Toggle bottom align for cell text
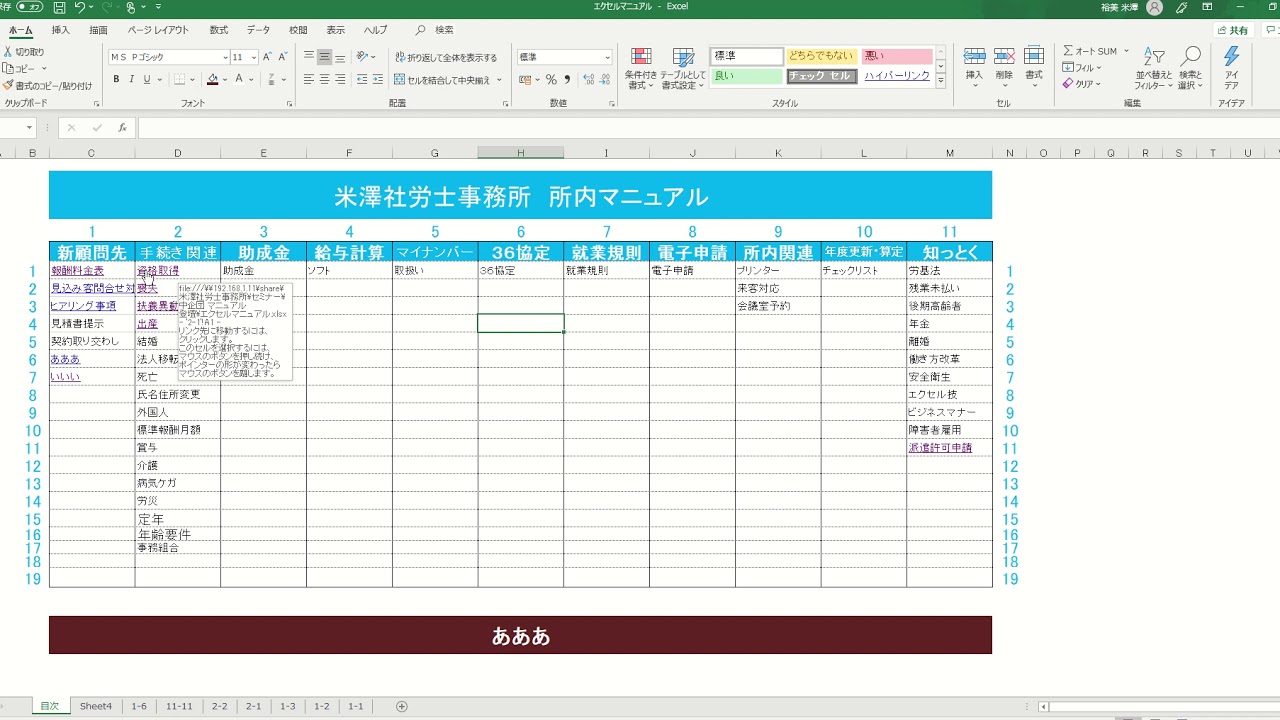The height and width of the screenshot is (720, 1280). [x=341, y=57]
